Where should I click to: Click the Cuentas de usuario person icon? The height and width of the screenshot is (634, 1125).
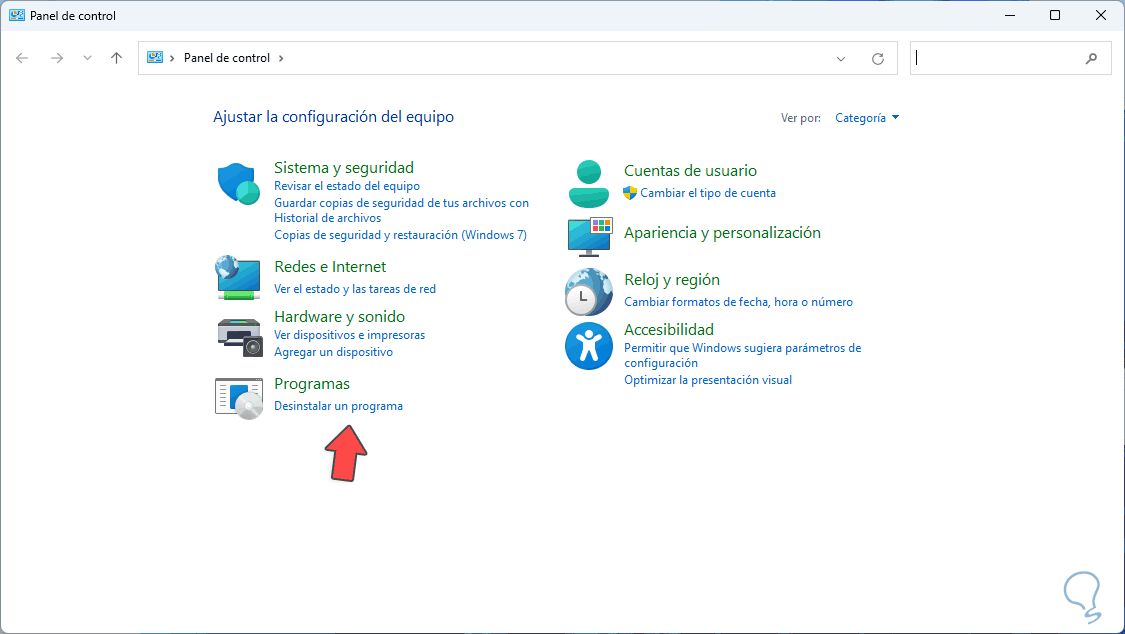[x=588, y=184]
